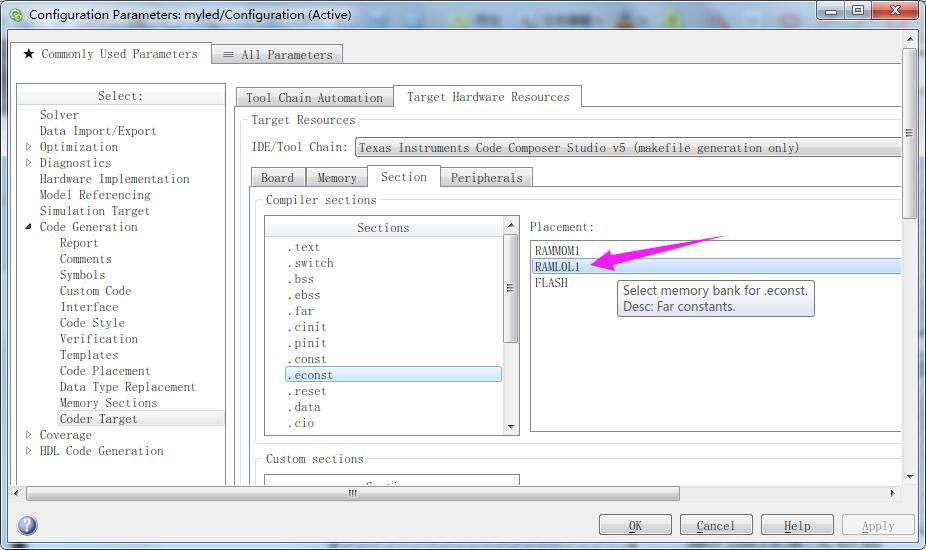Open Simulation Target settings
This screenshot has height=550, width=926.
point(94,210)
